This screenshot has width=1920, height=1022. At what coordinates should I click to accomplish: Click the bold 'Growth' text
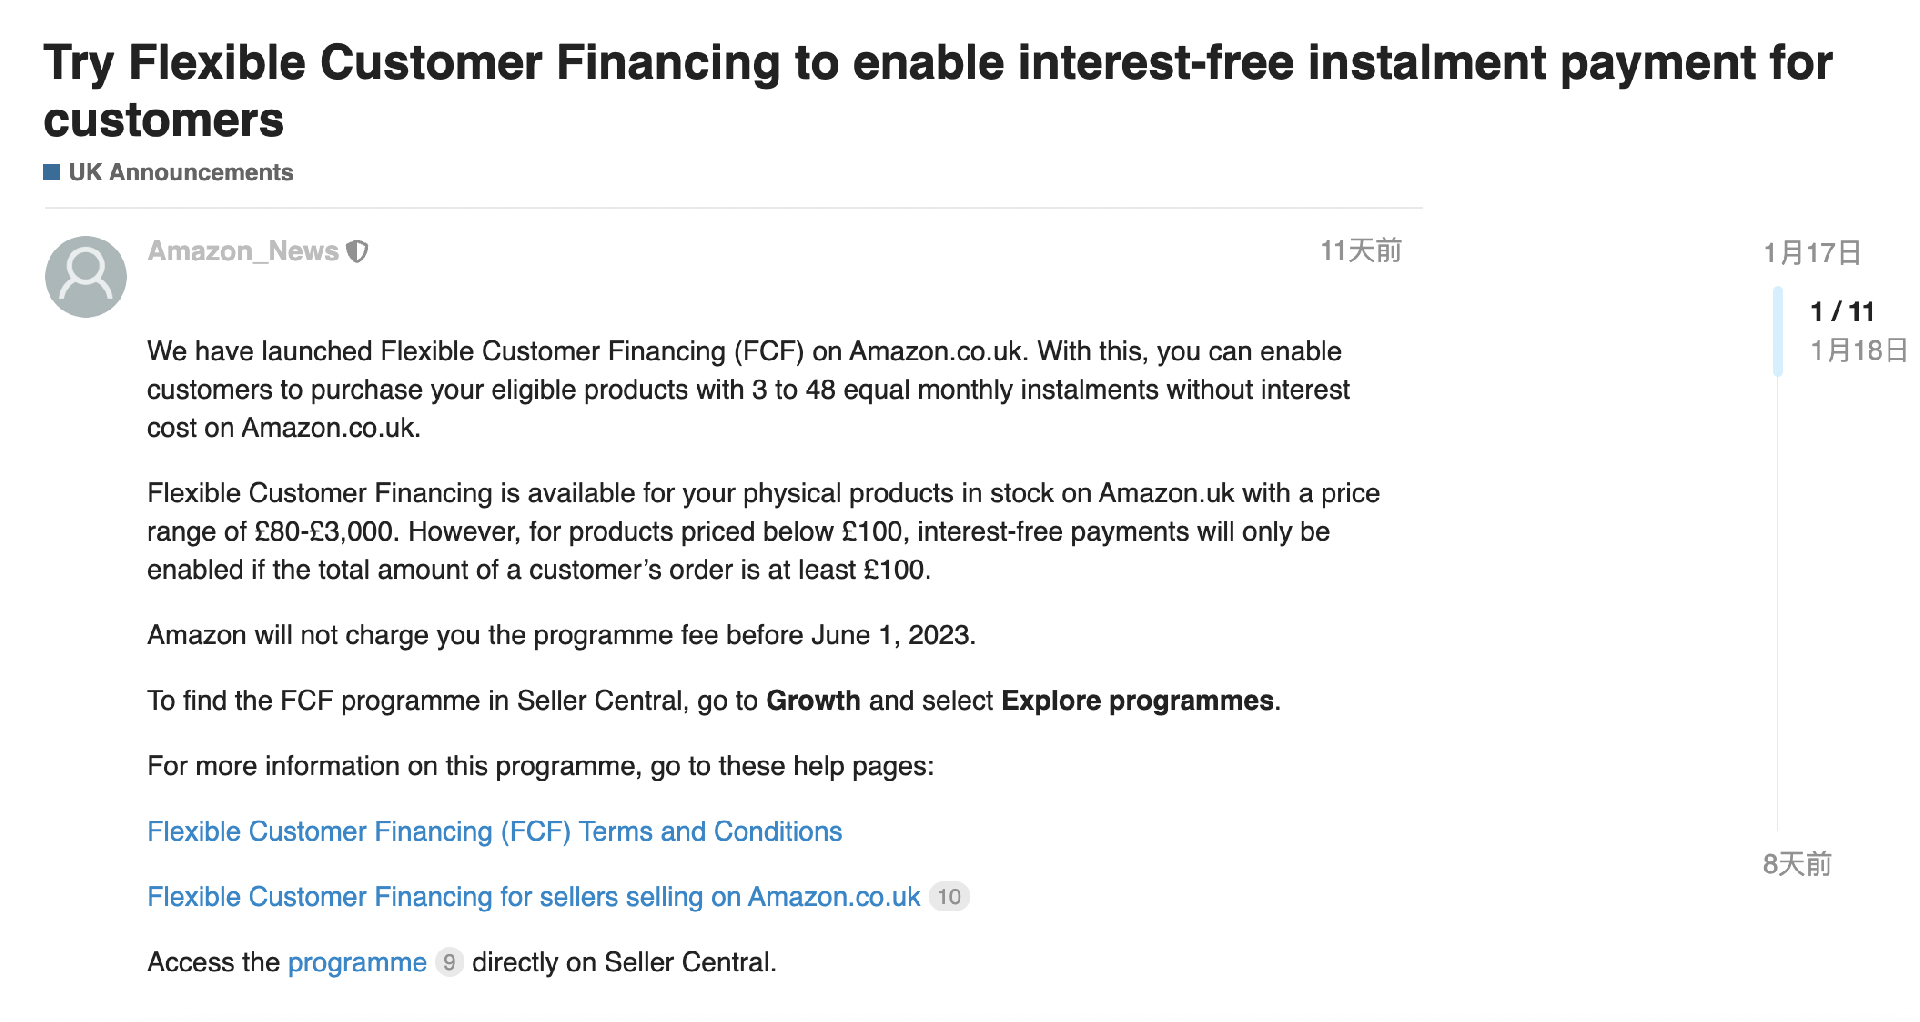click(813, 701)
